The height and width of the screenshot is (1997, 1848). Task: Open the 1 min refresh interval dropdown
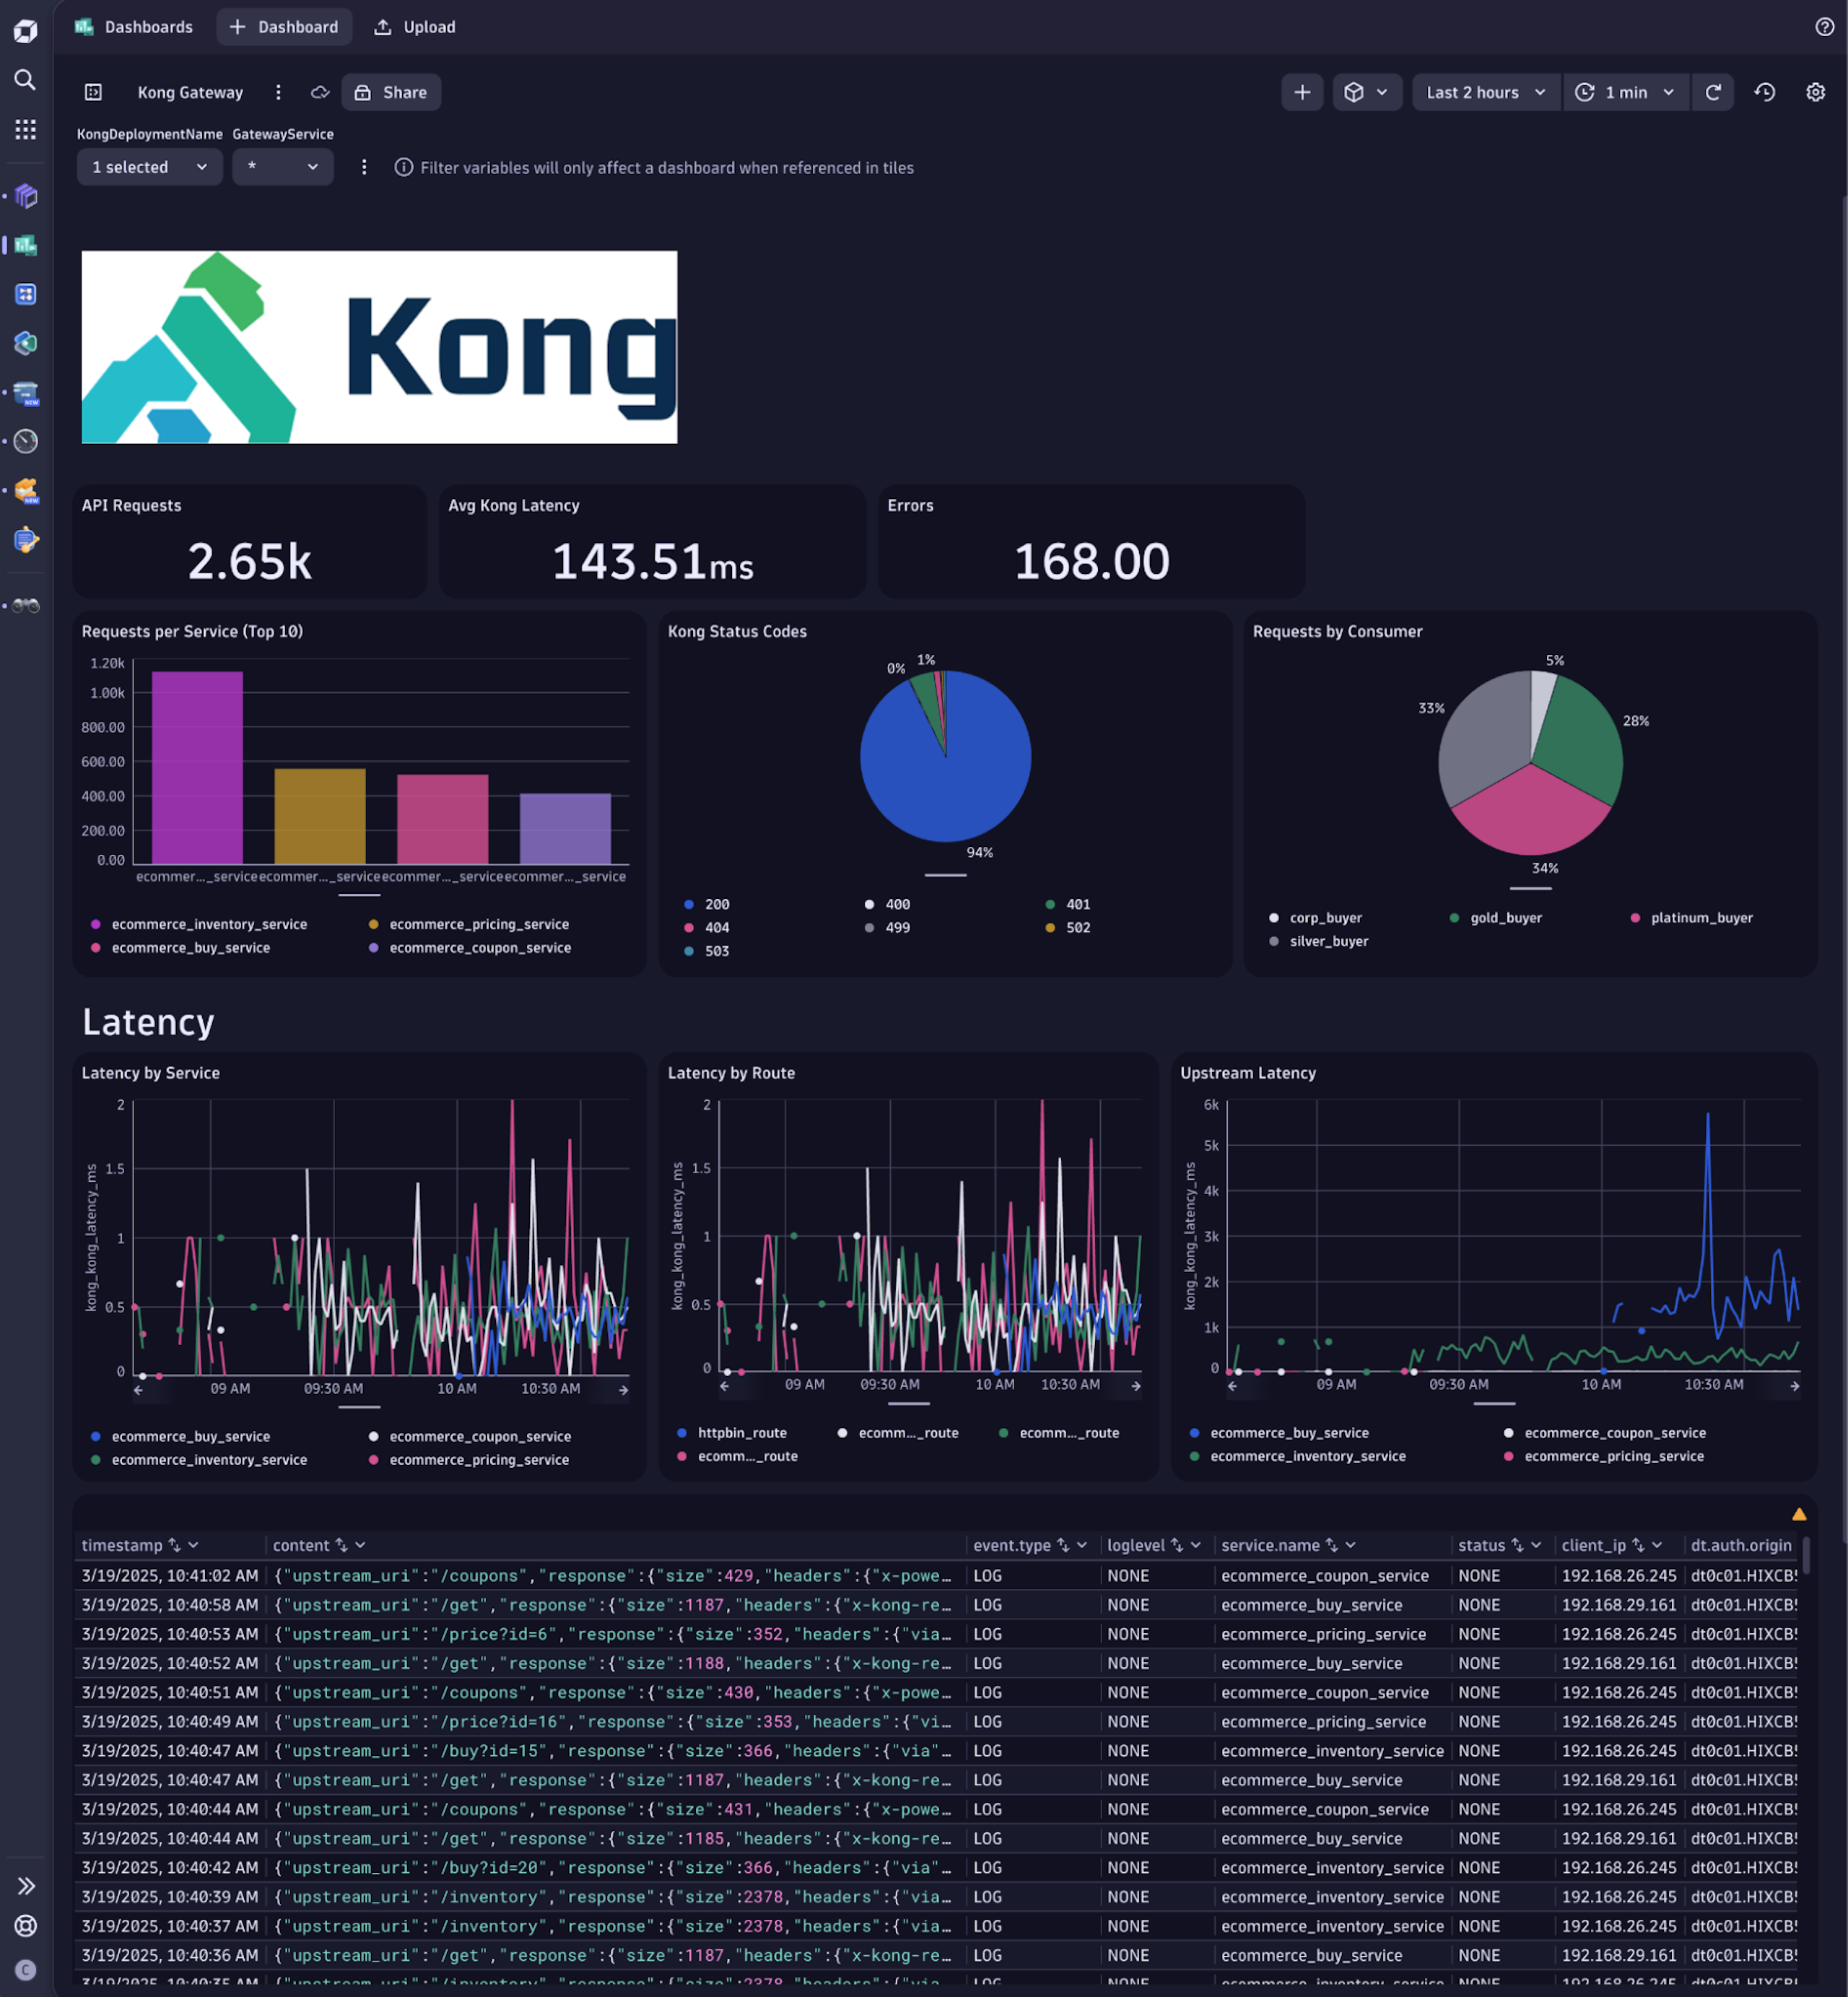pyautogui.click(x=1626, y=92)
